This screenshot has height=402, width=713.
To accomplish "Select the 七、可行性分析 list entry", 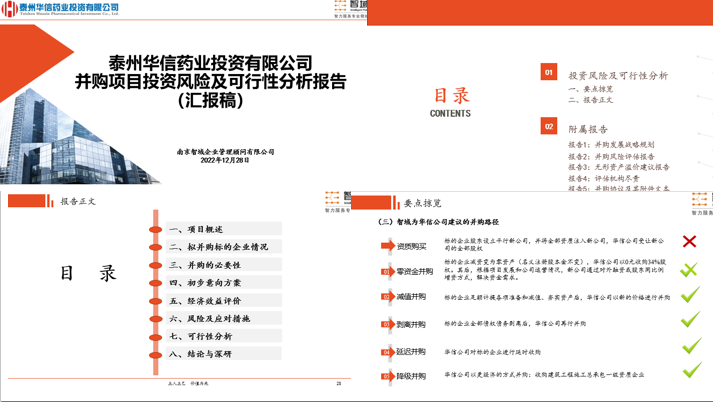I will click(224, 336).
